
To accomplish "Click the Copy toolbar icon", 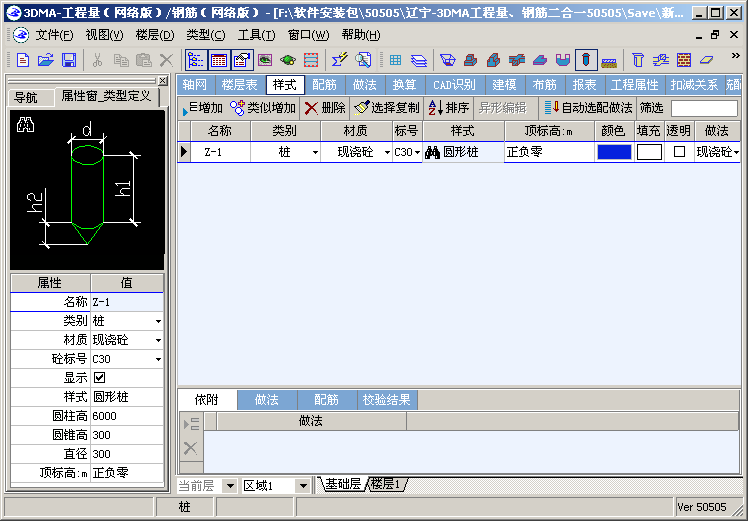I will tap(121, 60).
